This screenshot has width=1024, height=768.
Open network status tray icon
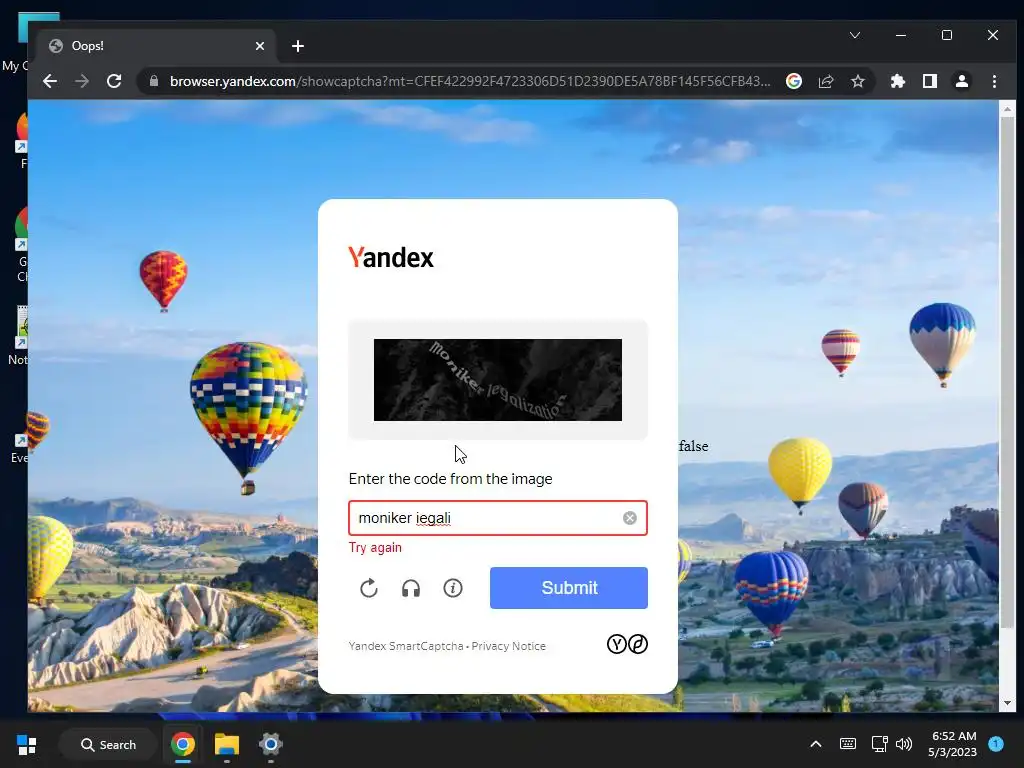(x=879, y=744)
